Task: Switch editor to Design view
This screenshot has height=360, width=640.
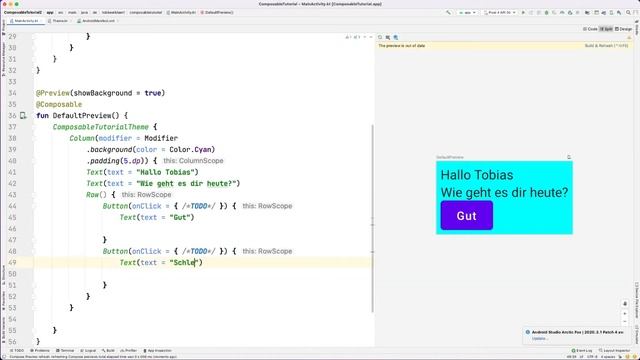Action: pos(623,29)
